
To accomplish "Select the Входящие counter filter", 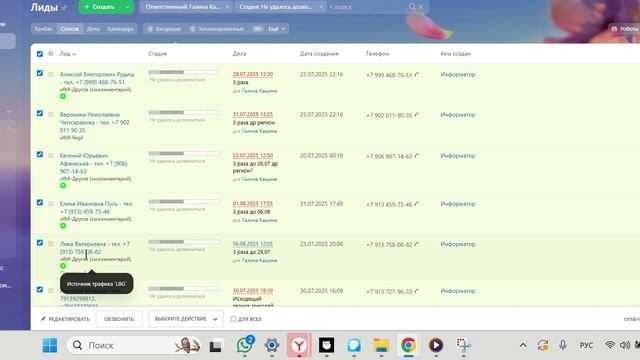I will (164, 29).
